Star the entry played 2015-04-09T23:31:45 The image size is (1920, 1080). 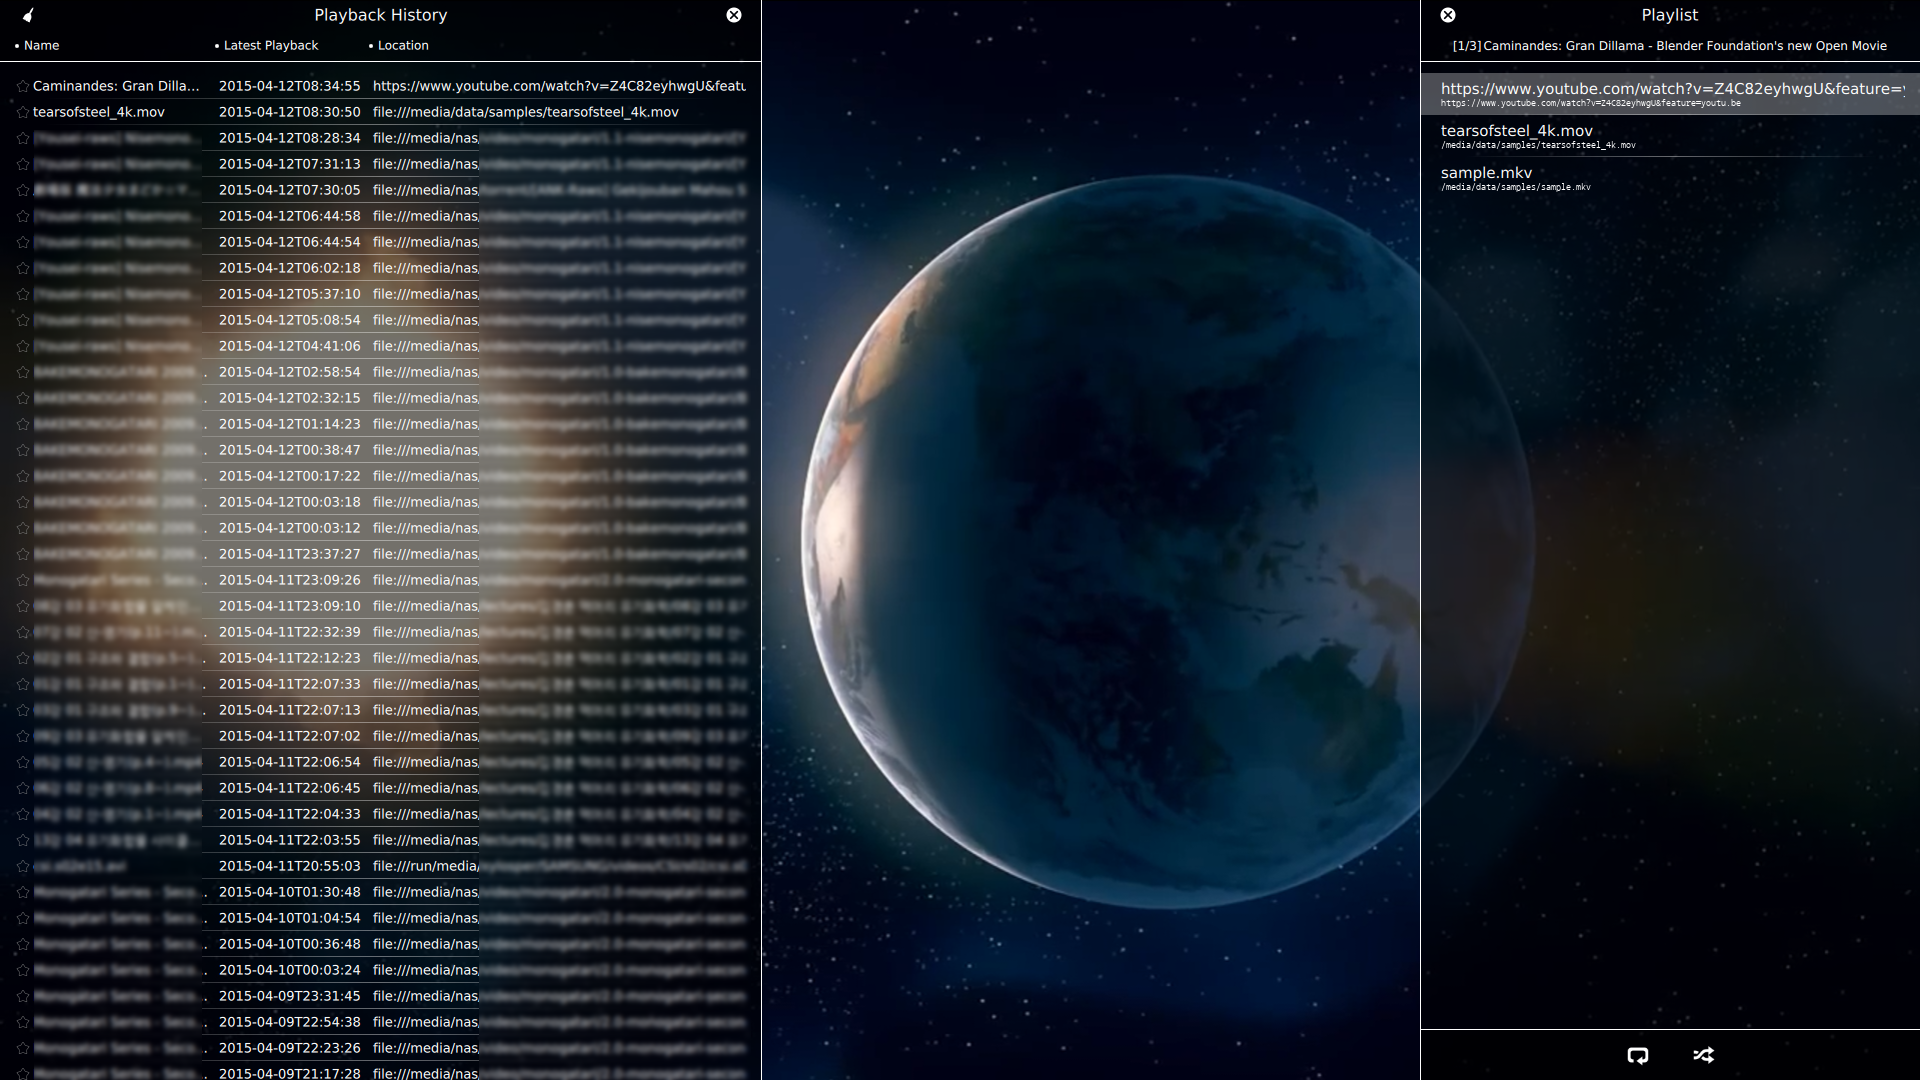tap(22, 996)
